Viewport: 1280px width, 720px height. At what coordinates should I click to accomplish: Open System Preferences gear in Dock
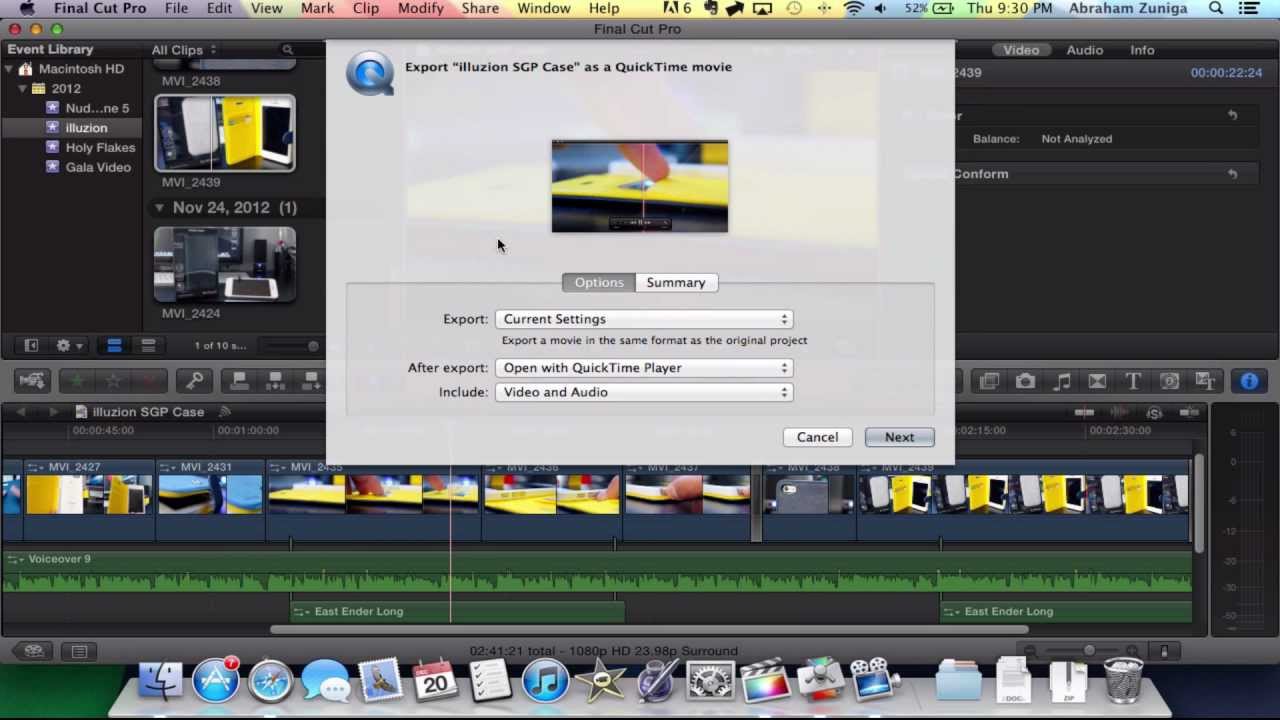coord(710,682)
